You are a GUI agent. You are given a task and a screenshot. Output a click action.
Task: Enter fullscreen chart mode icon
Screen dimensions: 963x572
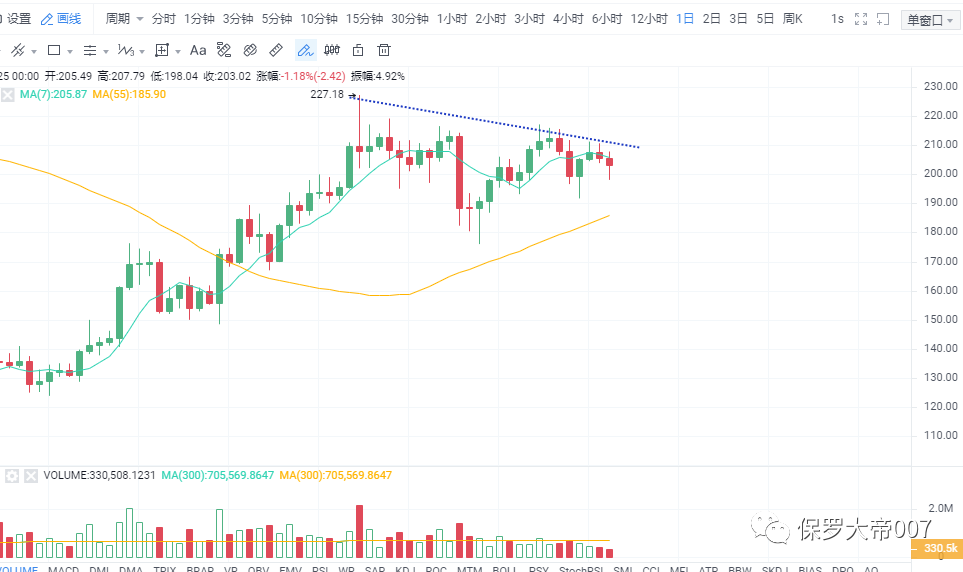pos(861,19)
